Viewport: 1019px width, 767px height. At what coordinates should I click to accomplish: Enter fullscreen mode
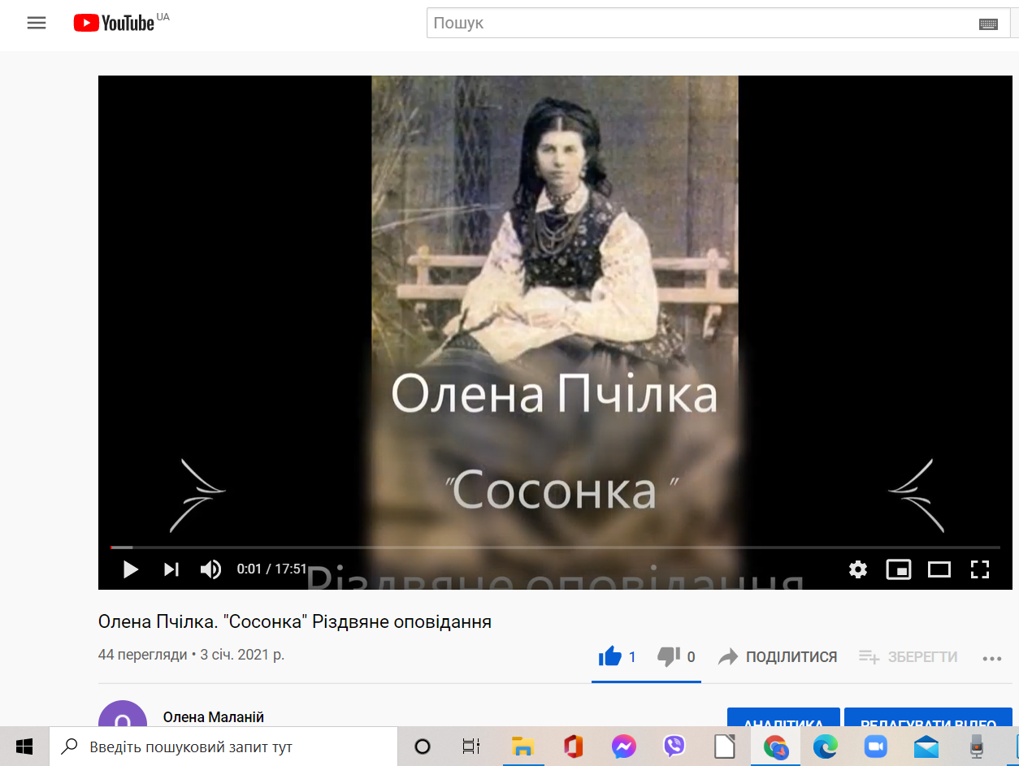pos(980,568)
